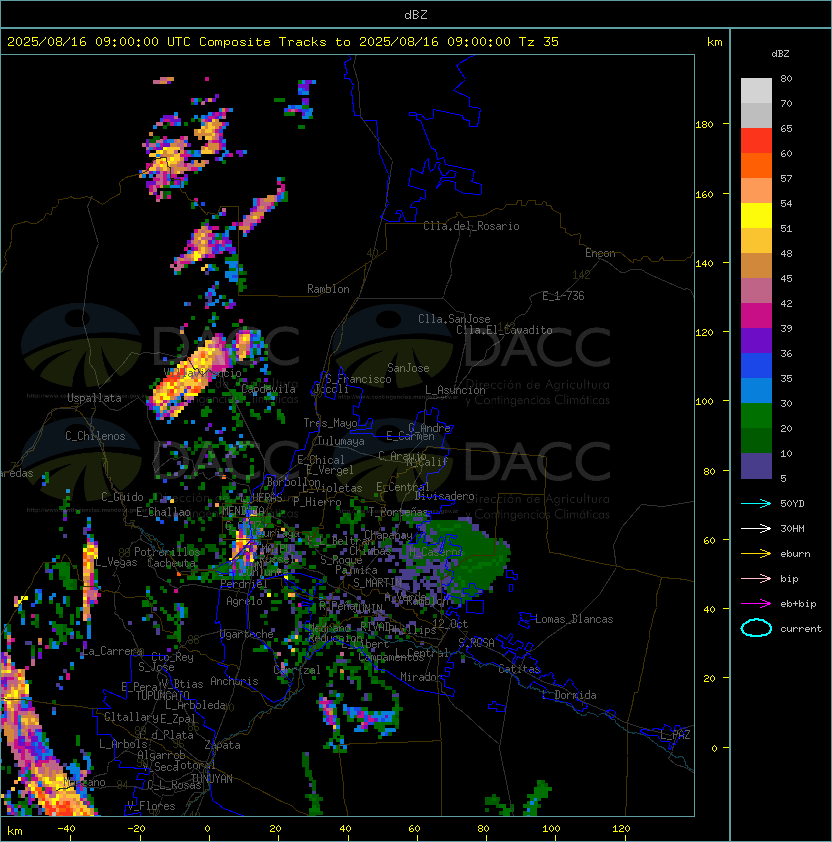Click the 'Encon' map label
Image resolution: width=832 pixels, height=842 pixels.
600,253
